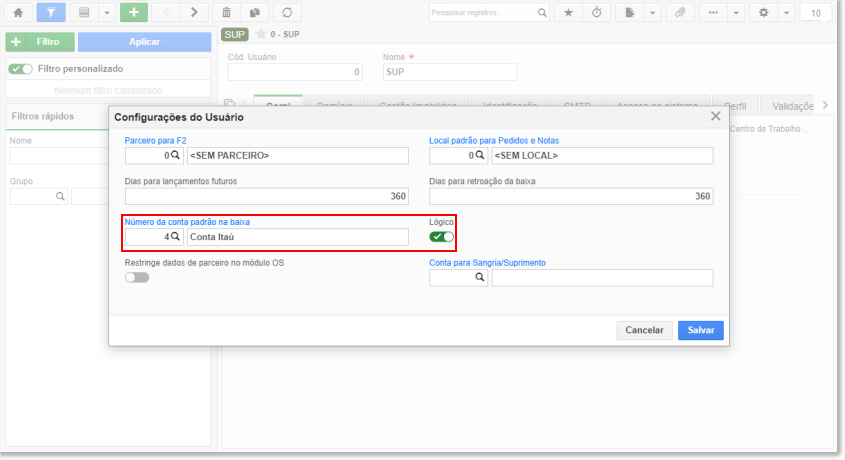Click the Número da conta padrão na baixa link
845x460 pixels.
[x=187, y=222]
